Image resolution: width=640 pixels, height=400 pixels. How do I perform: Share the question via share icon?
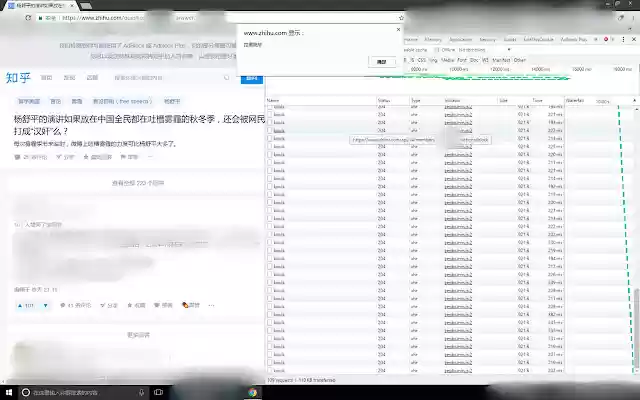point(59,157)
